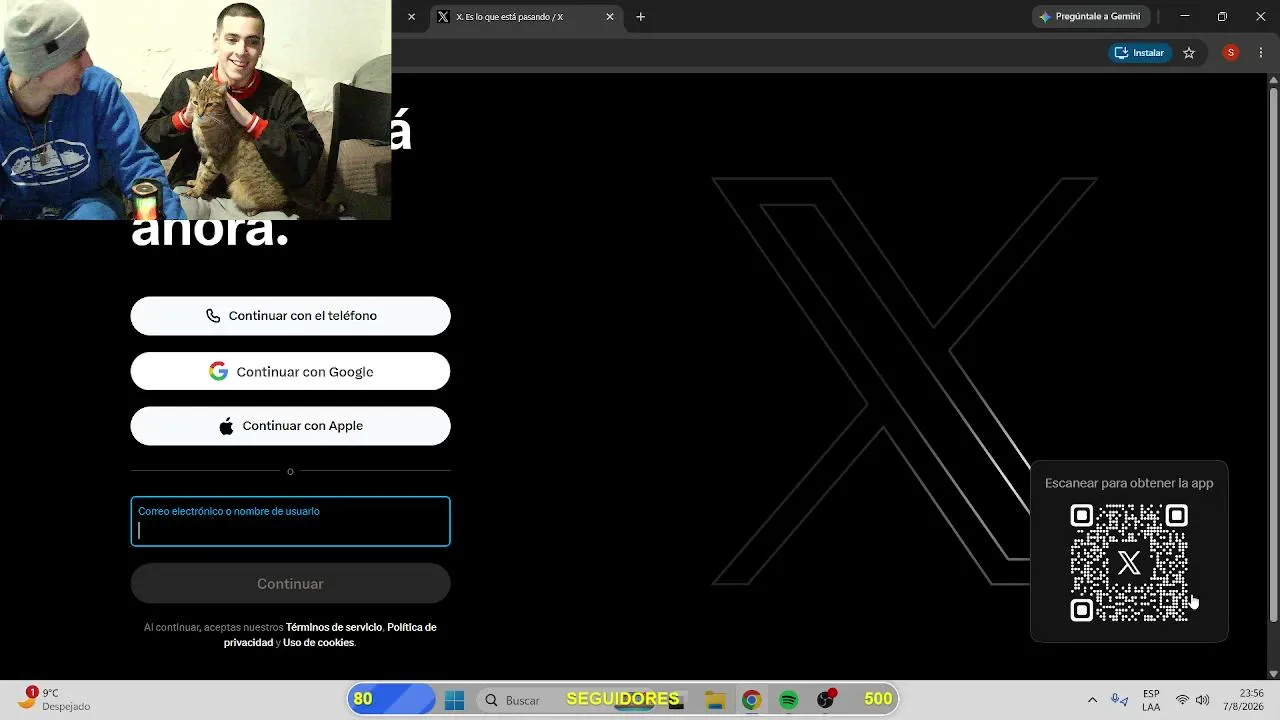
Task: Click the microphone and location tray icon
Action: tap(1120, 700)
